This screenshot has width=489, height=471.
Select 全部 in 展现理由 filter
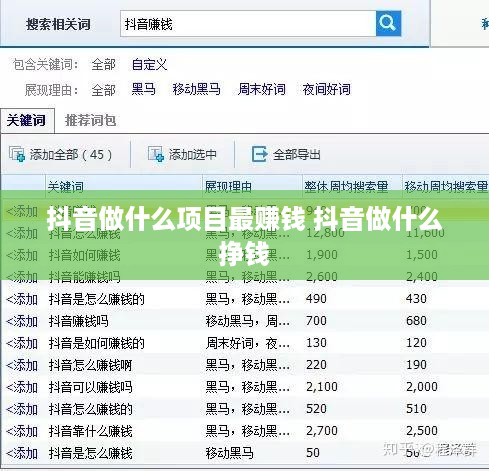click(x=104, y=90)
